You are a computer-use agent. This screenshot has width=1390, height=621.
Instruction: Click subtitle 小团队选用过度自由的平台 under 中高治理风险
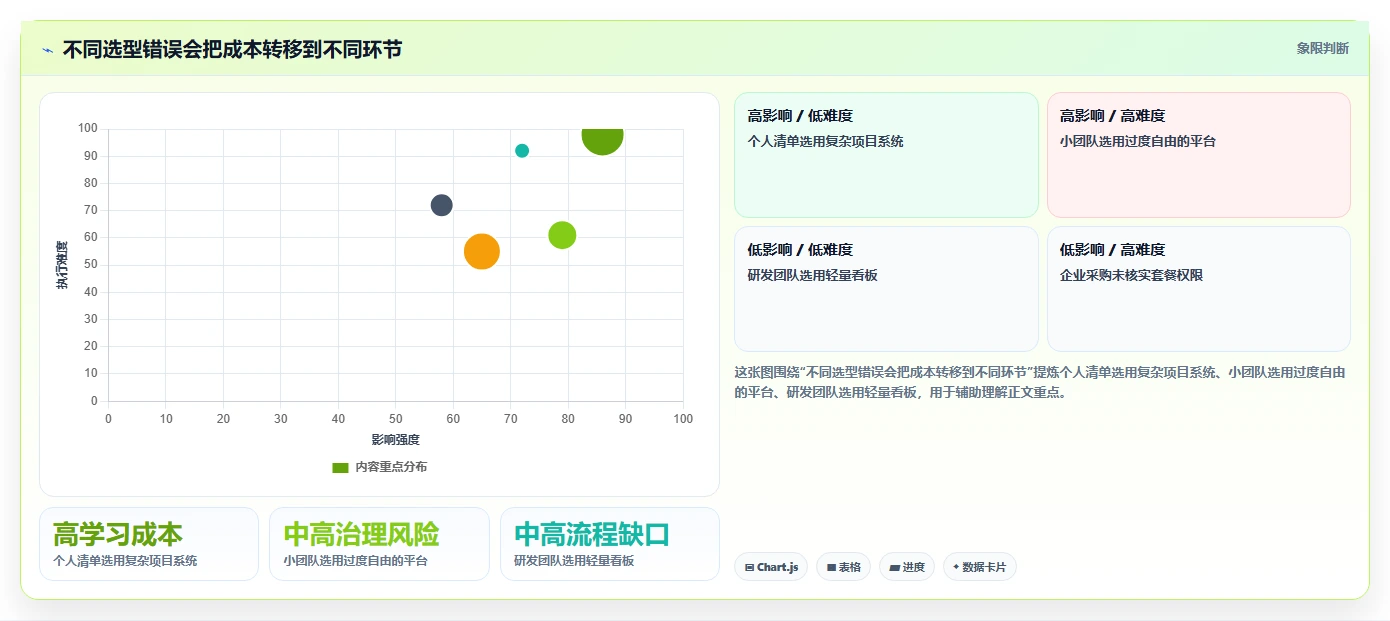coord(355,561)
